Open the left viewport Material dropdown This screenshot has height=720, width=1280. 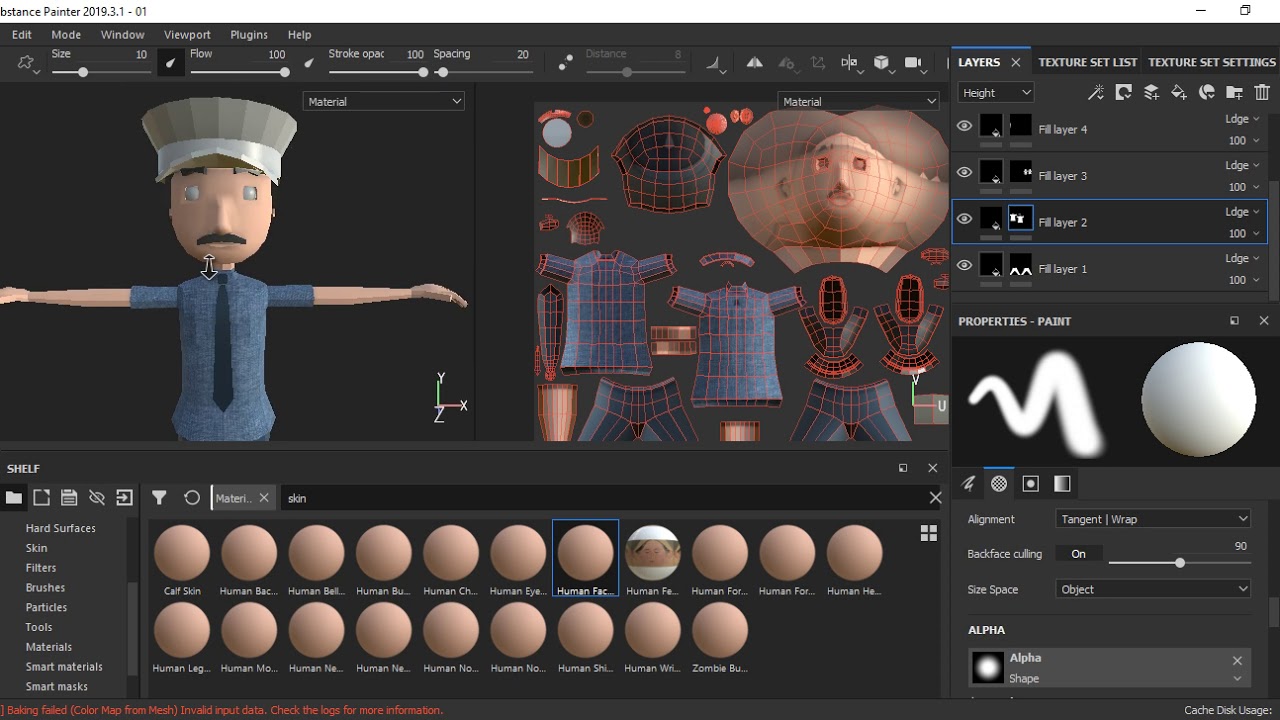[384, 102]
